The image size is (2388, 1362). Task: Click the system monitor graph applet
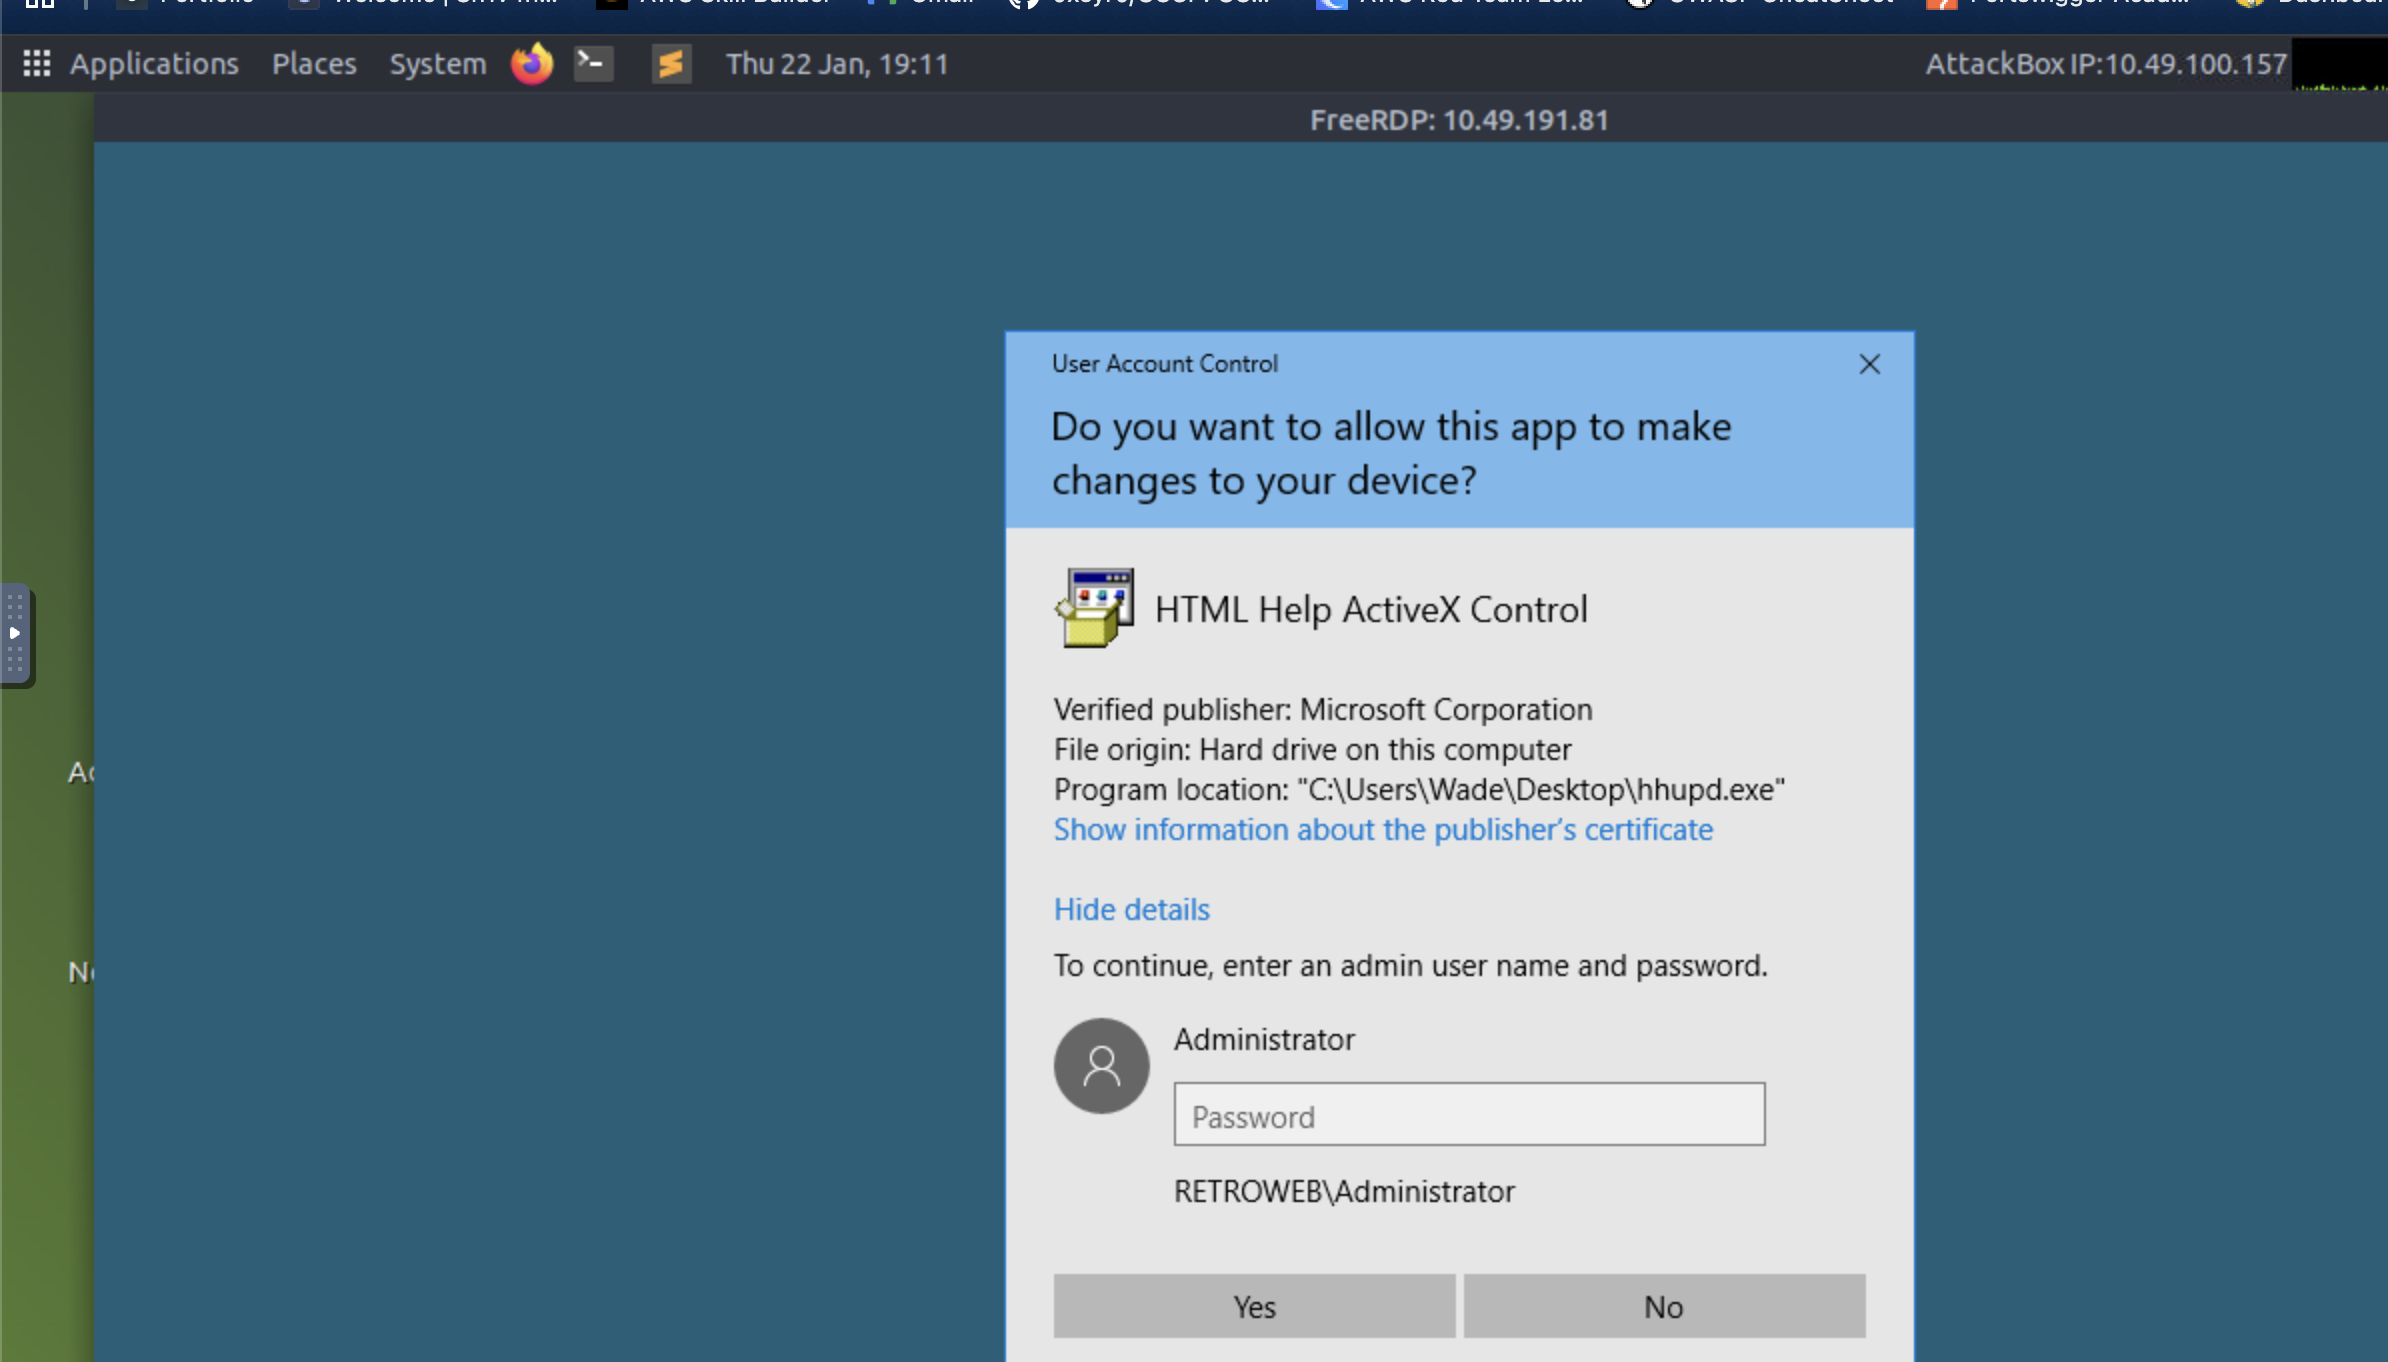coord(2339,64)
